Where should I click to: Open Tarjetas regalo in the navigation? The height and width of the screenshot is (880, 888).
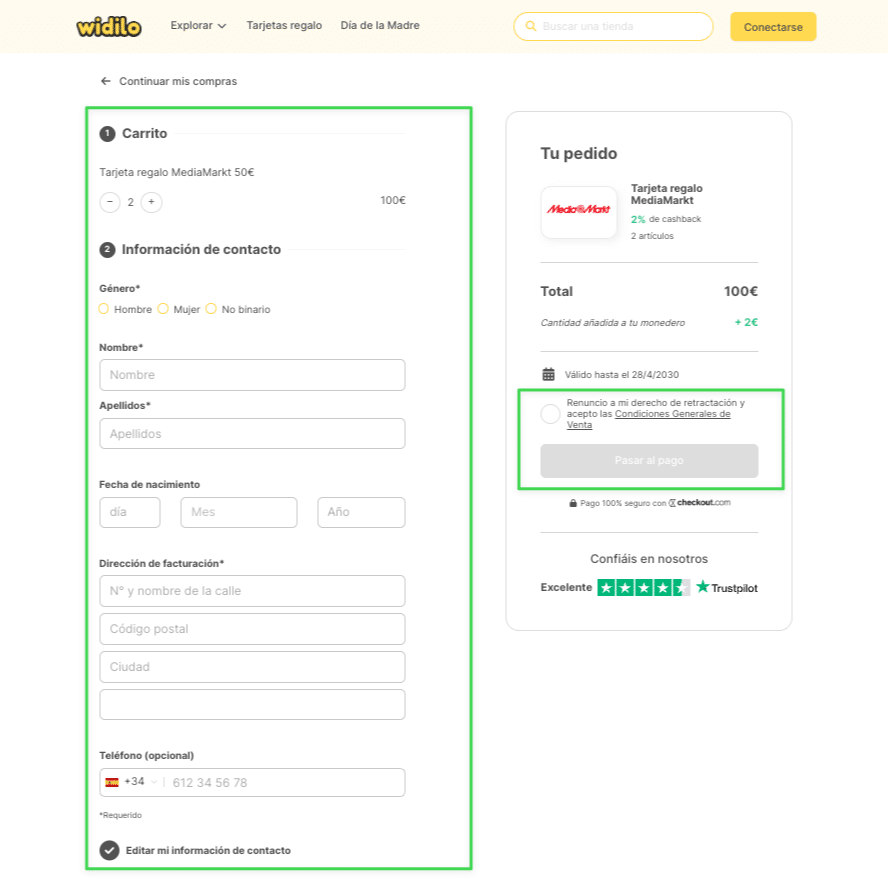(x=284, y=26)
